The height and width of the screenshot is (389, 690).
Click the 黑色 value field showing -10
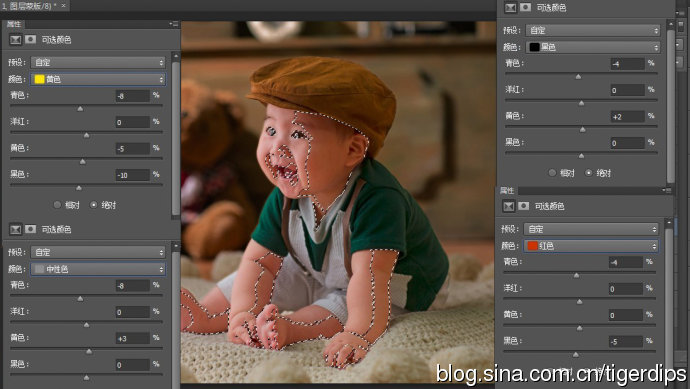132,175
